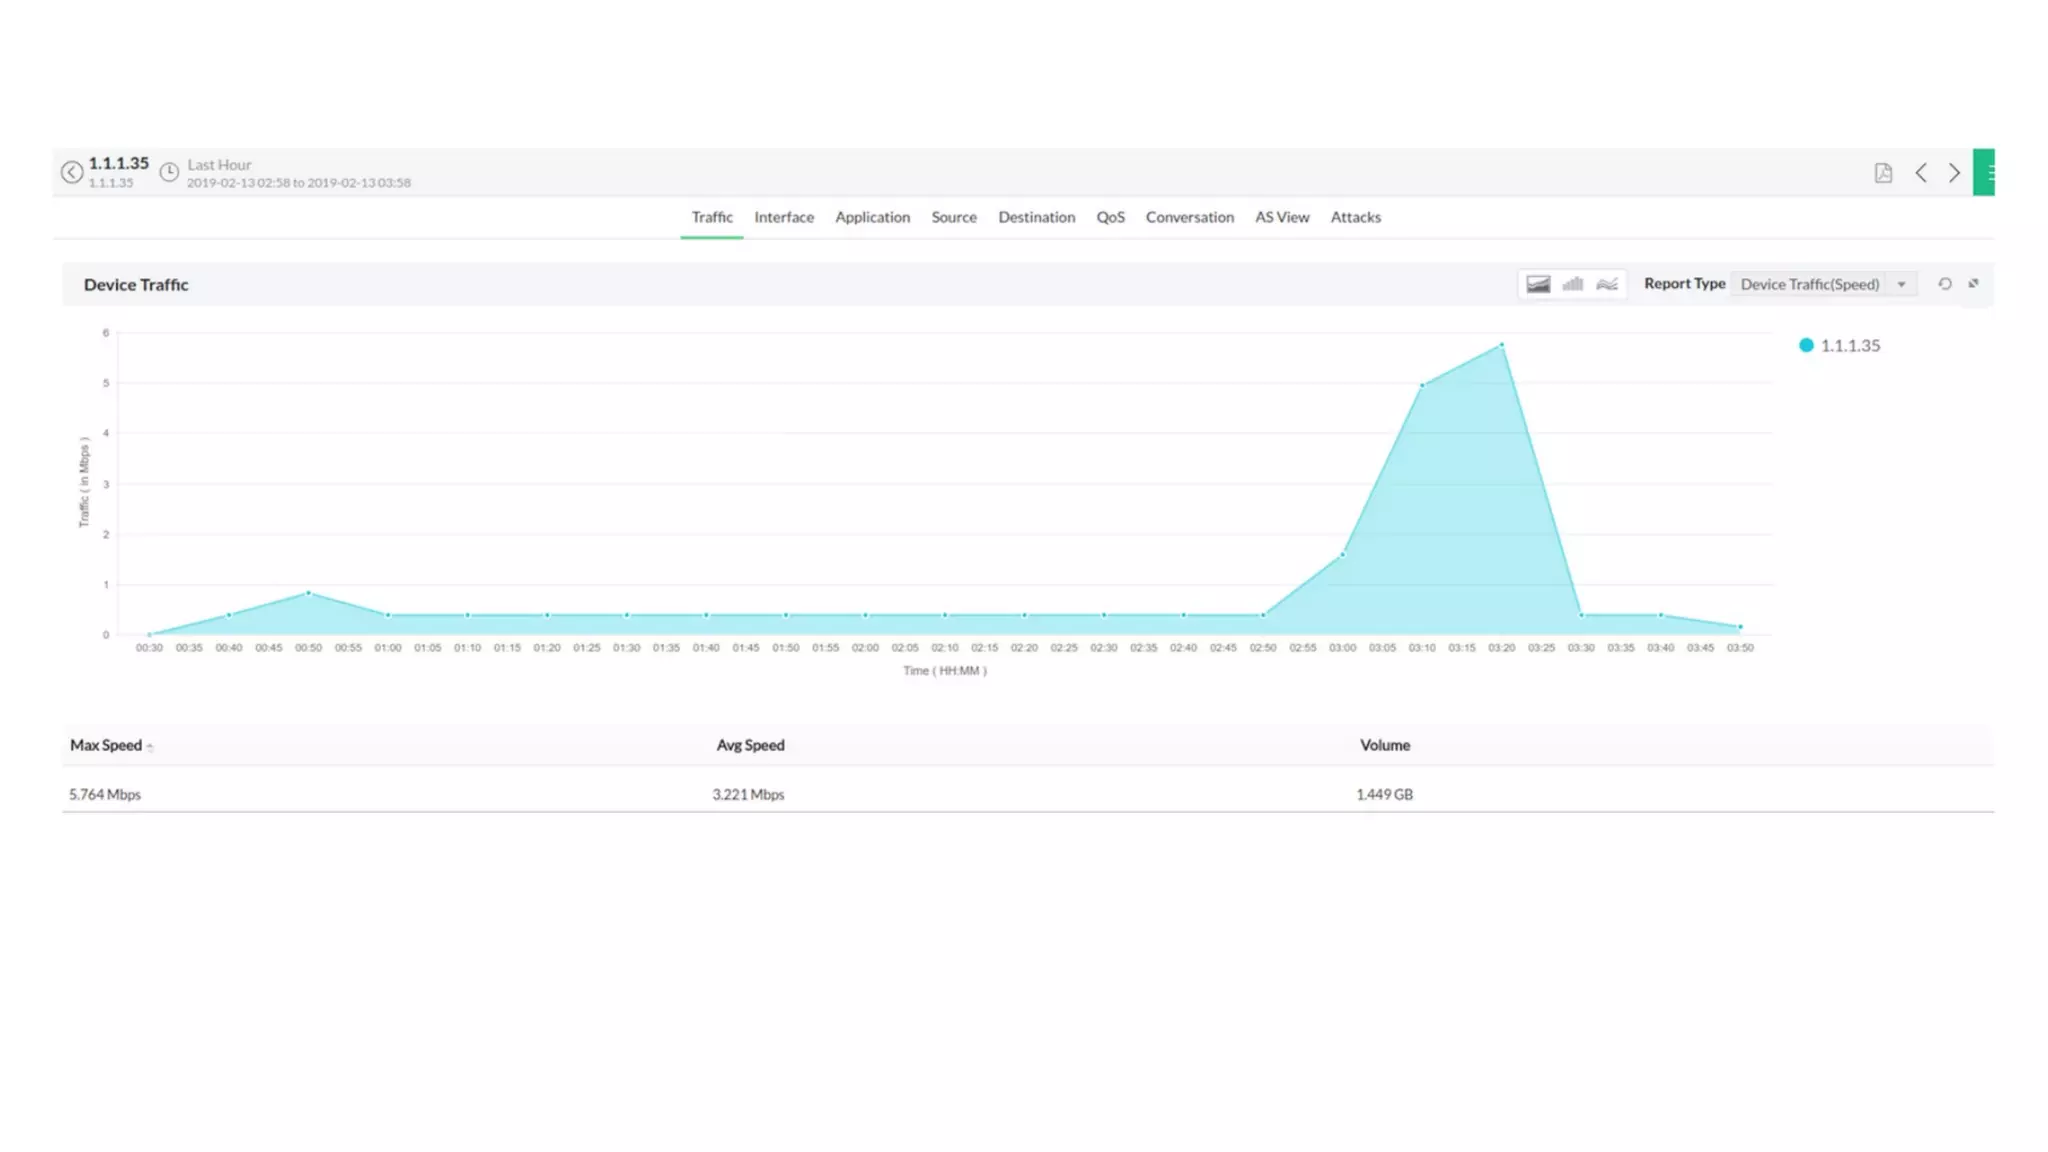Switch to the area chart view
The height and width of the screenshot is (1152, 2048).
tap(1538, 284)
